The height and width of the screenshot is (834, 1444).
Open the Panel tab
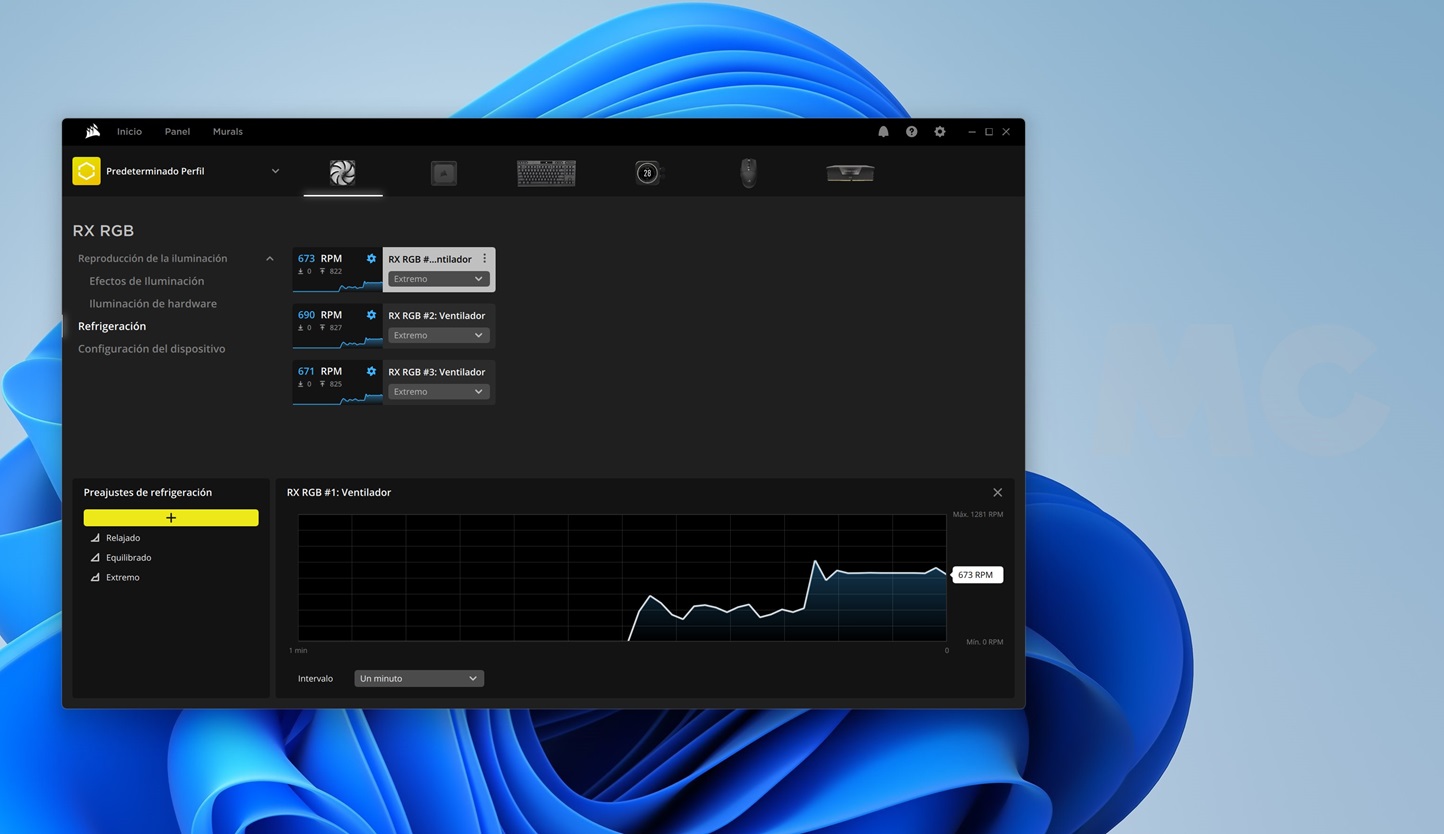(x=177, y=132)
